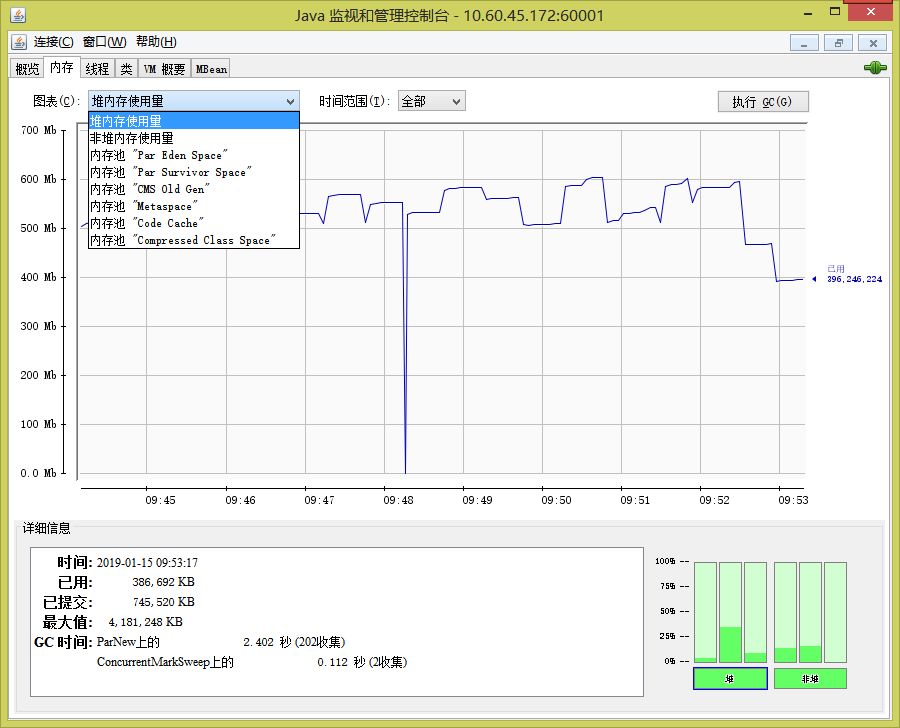Viewport: 900px width, 728px height.
Task: Choose memory pool CMS Old Gen
Action: pyautogui.click(x=194, y=189)
